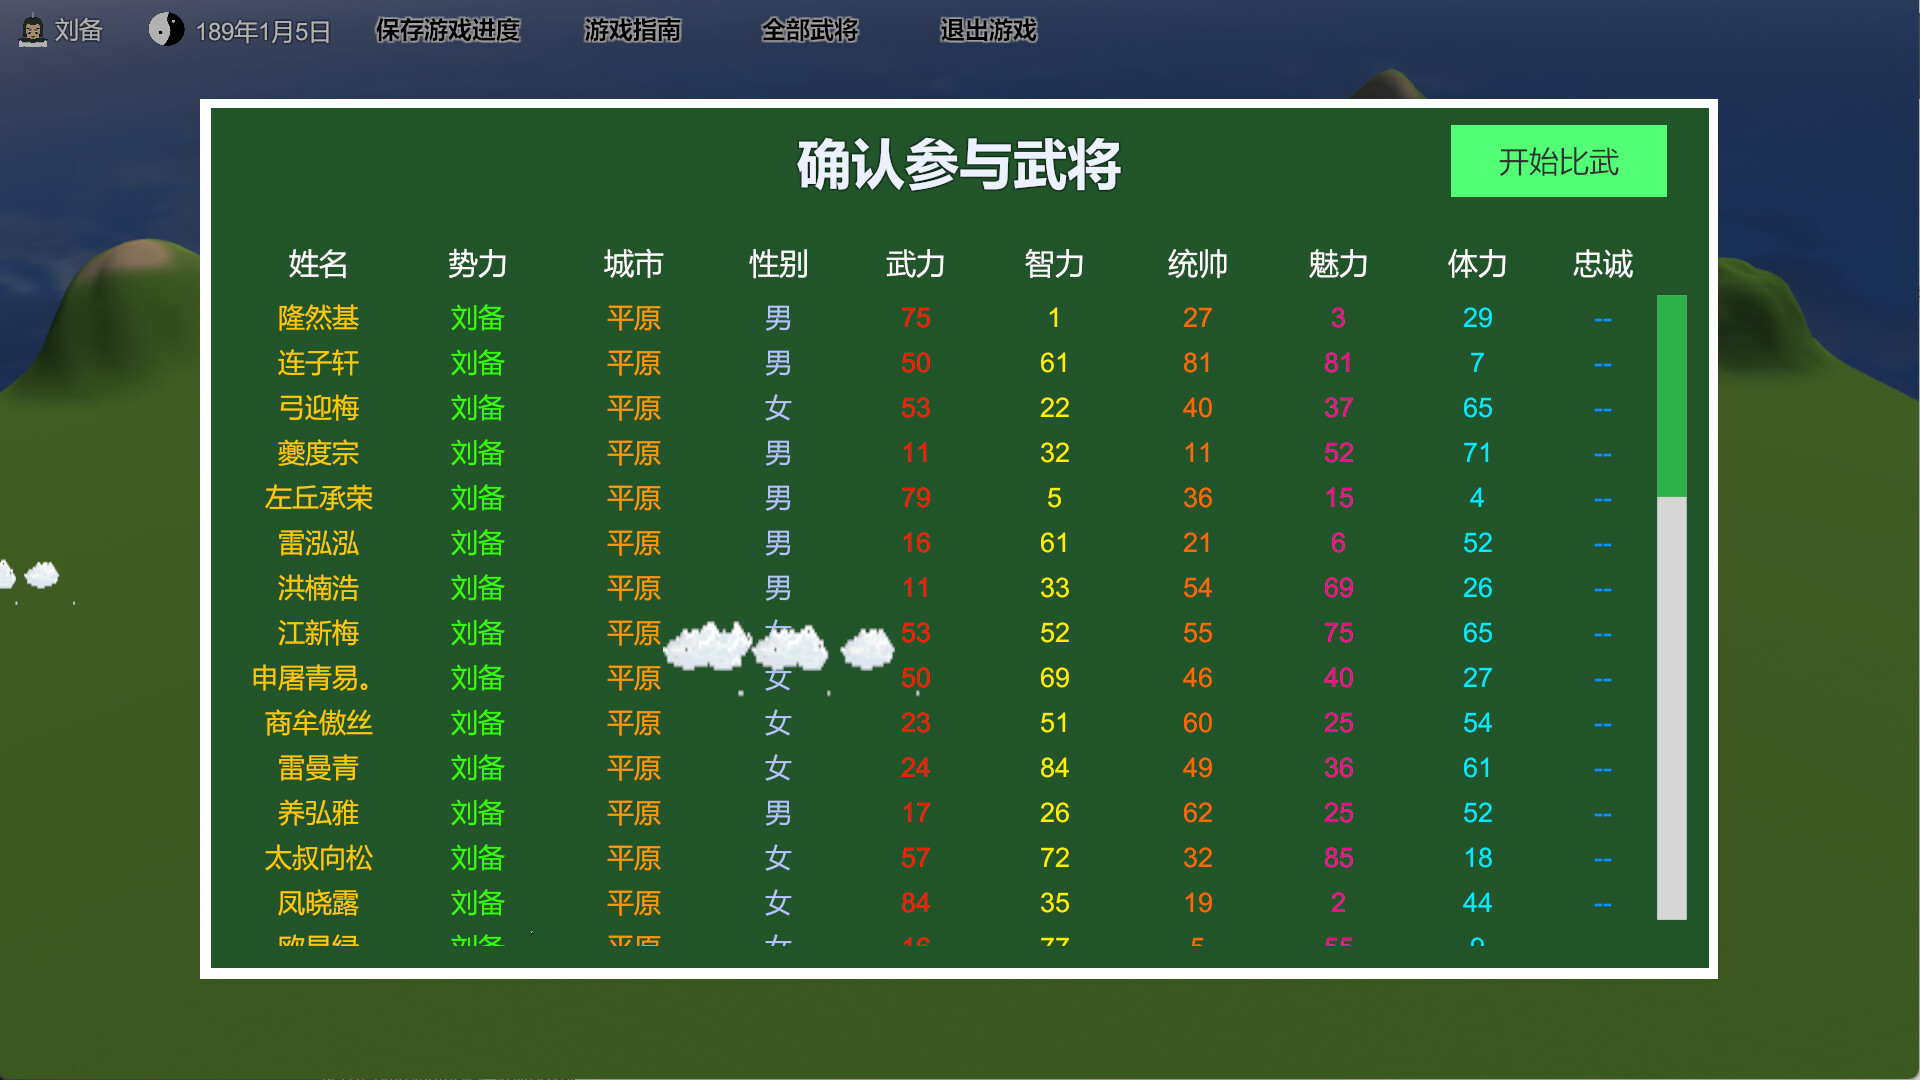
Task: Click the 忠诚 column header
Action: pos(1602,265)
